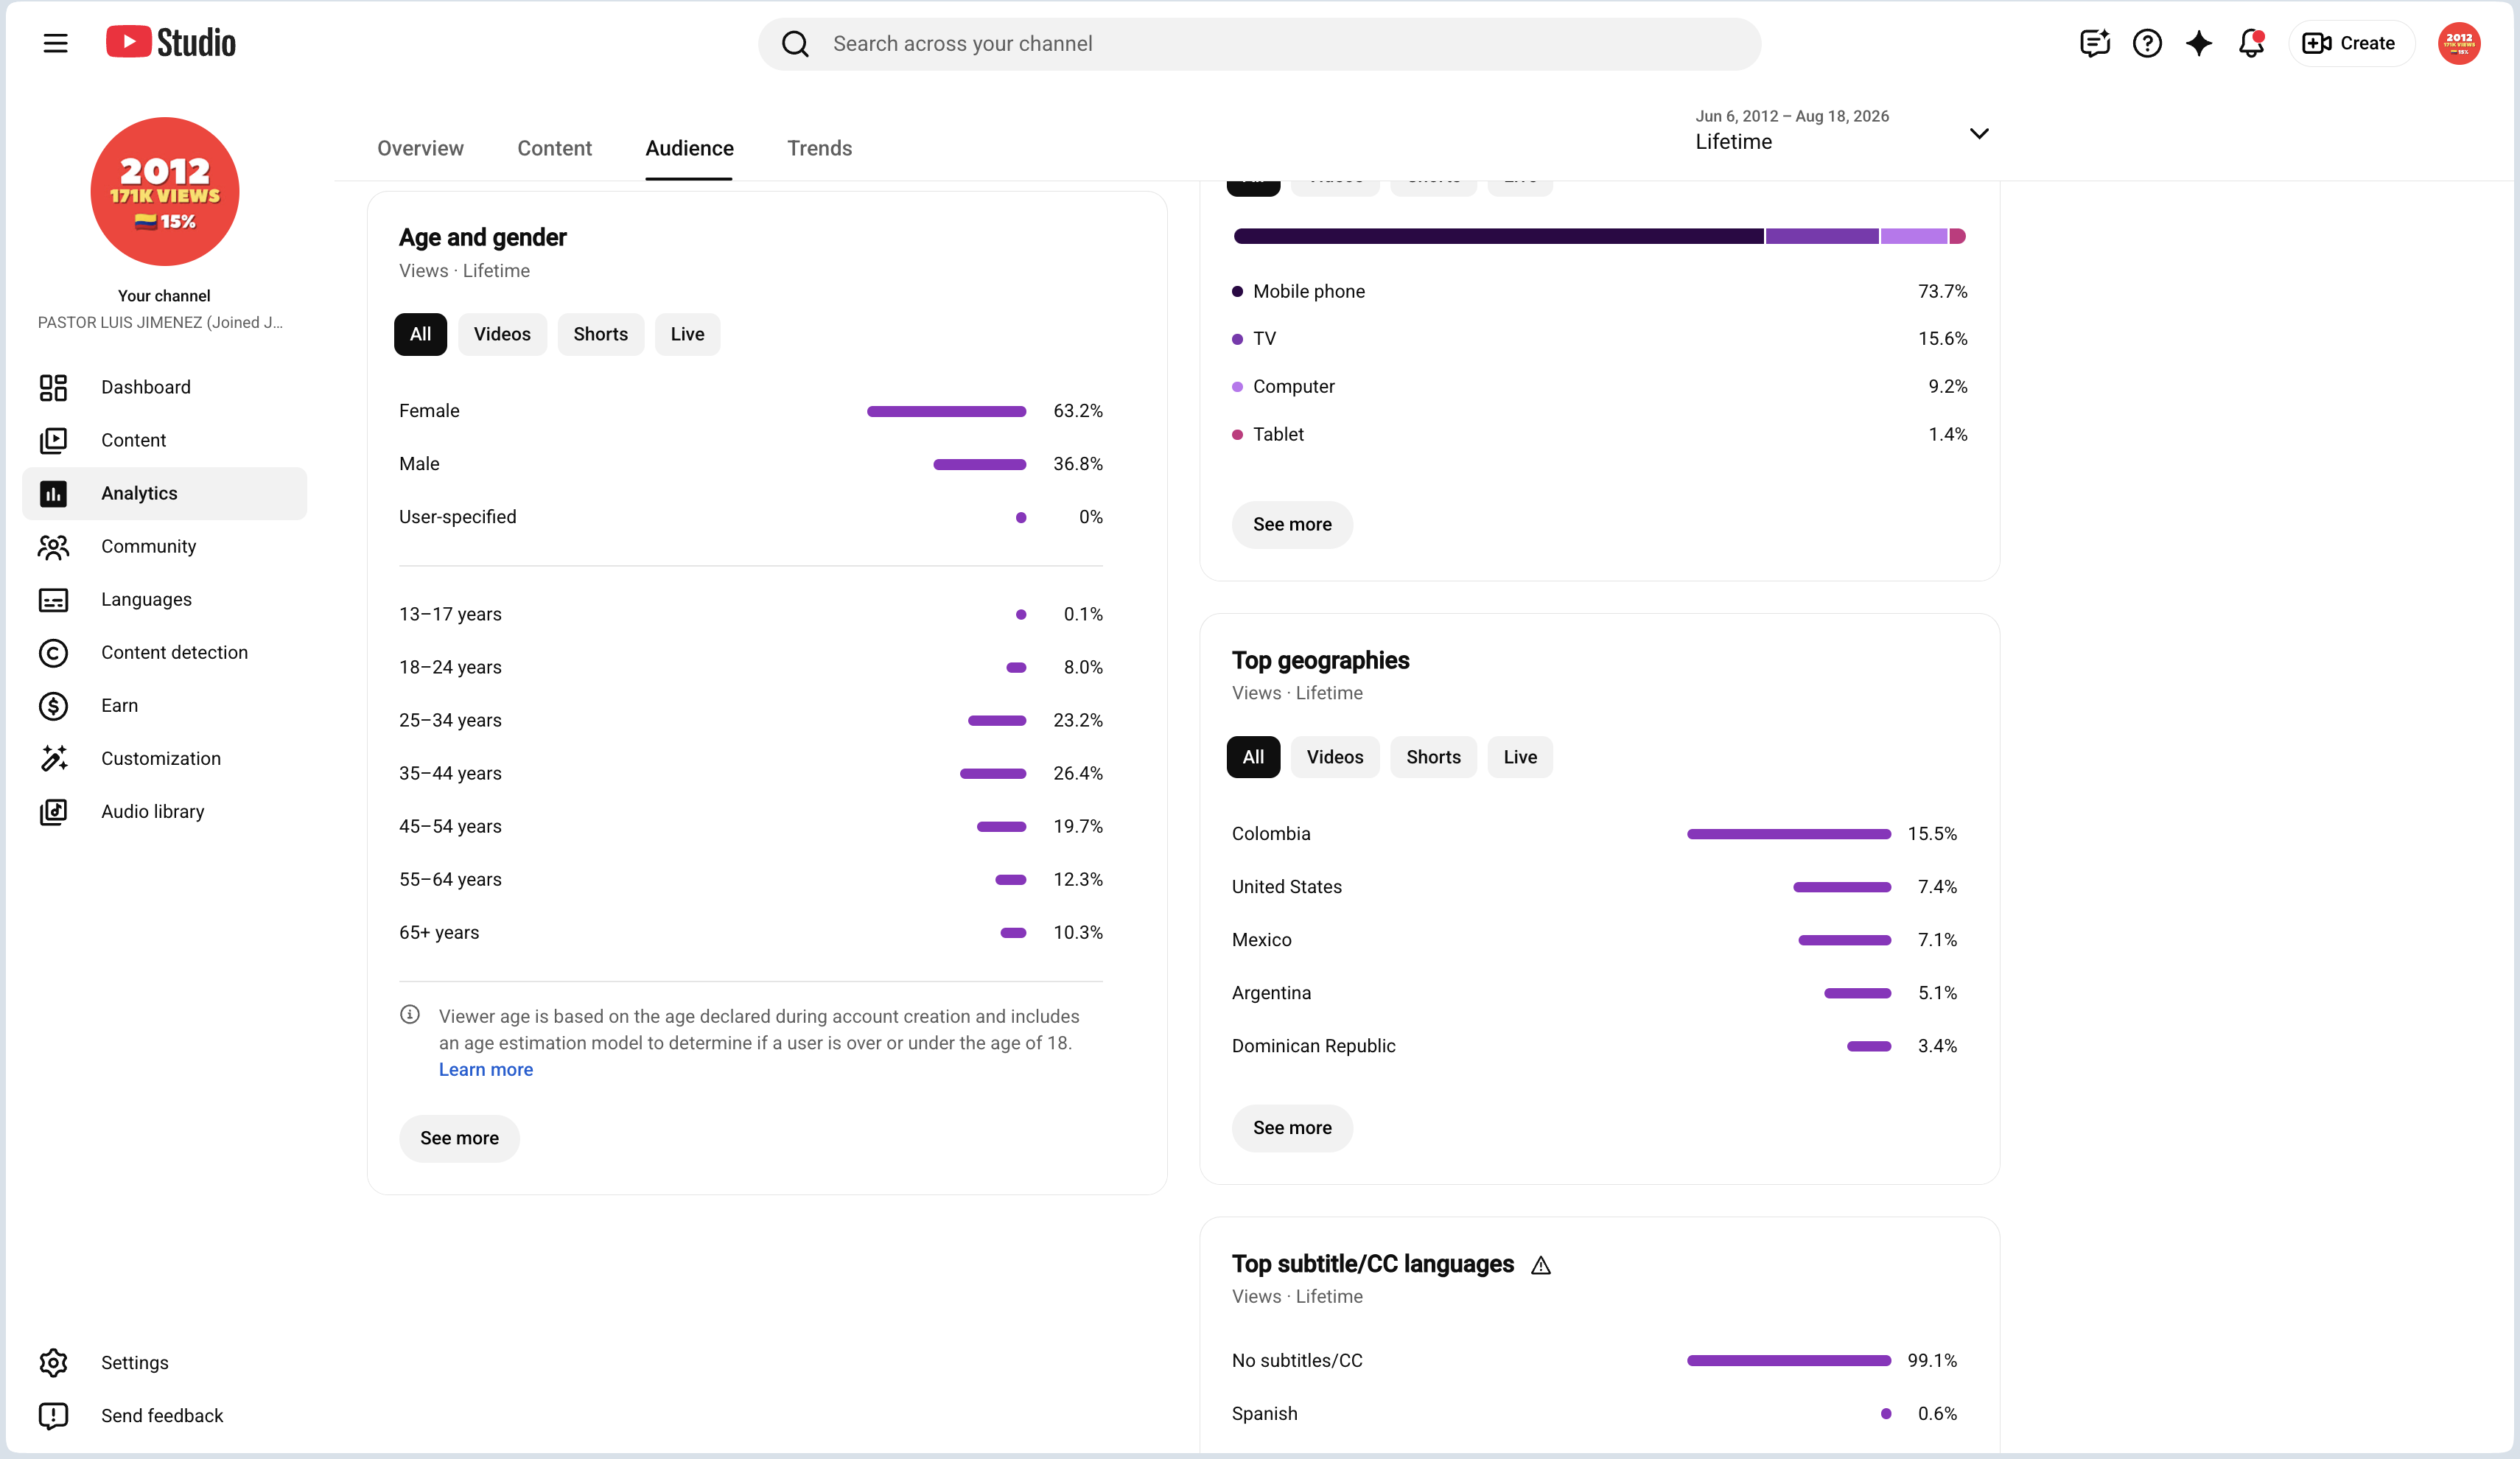Switch to the Overview tab

click(420, 148)
